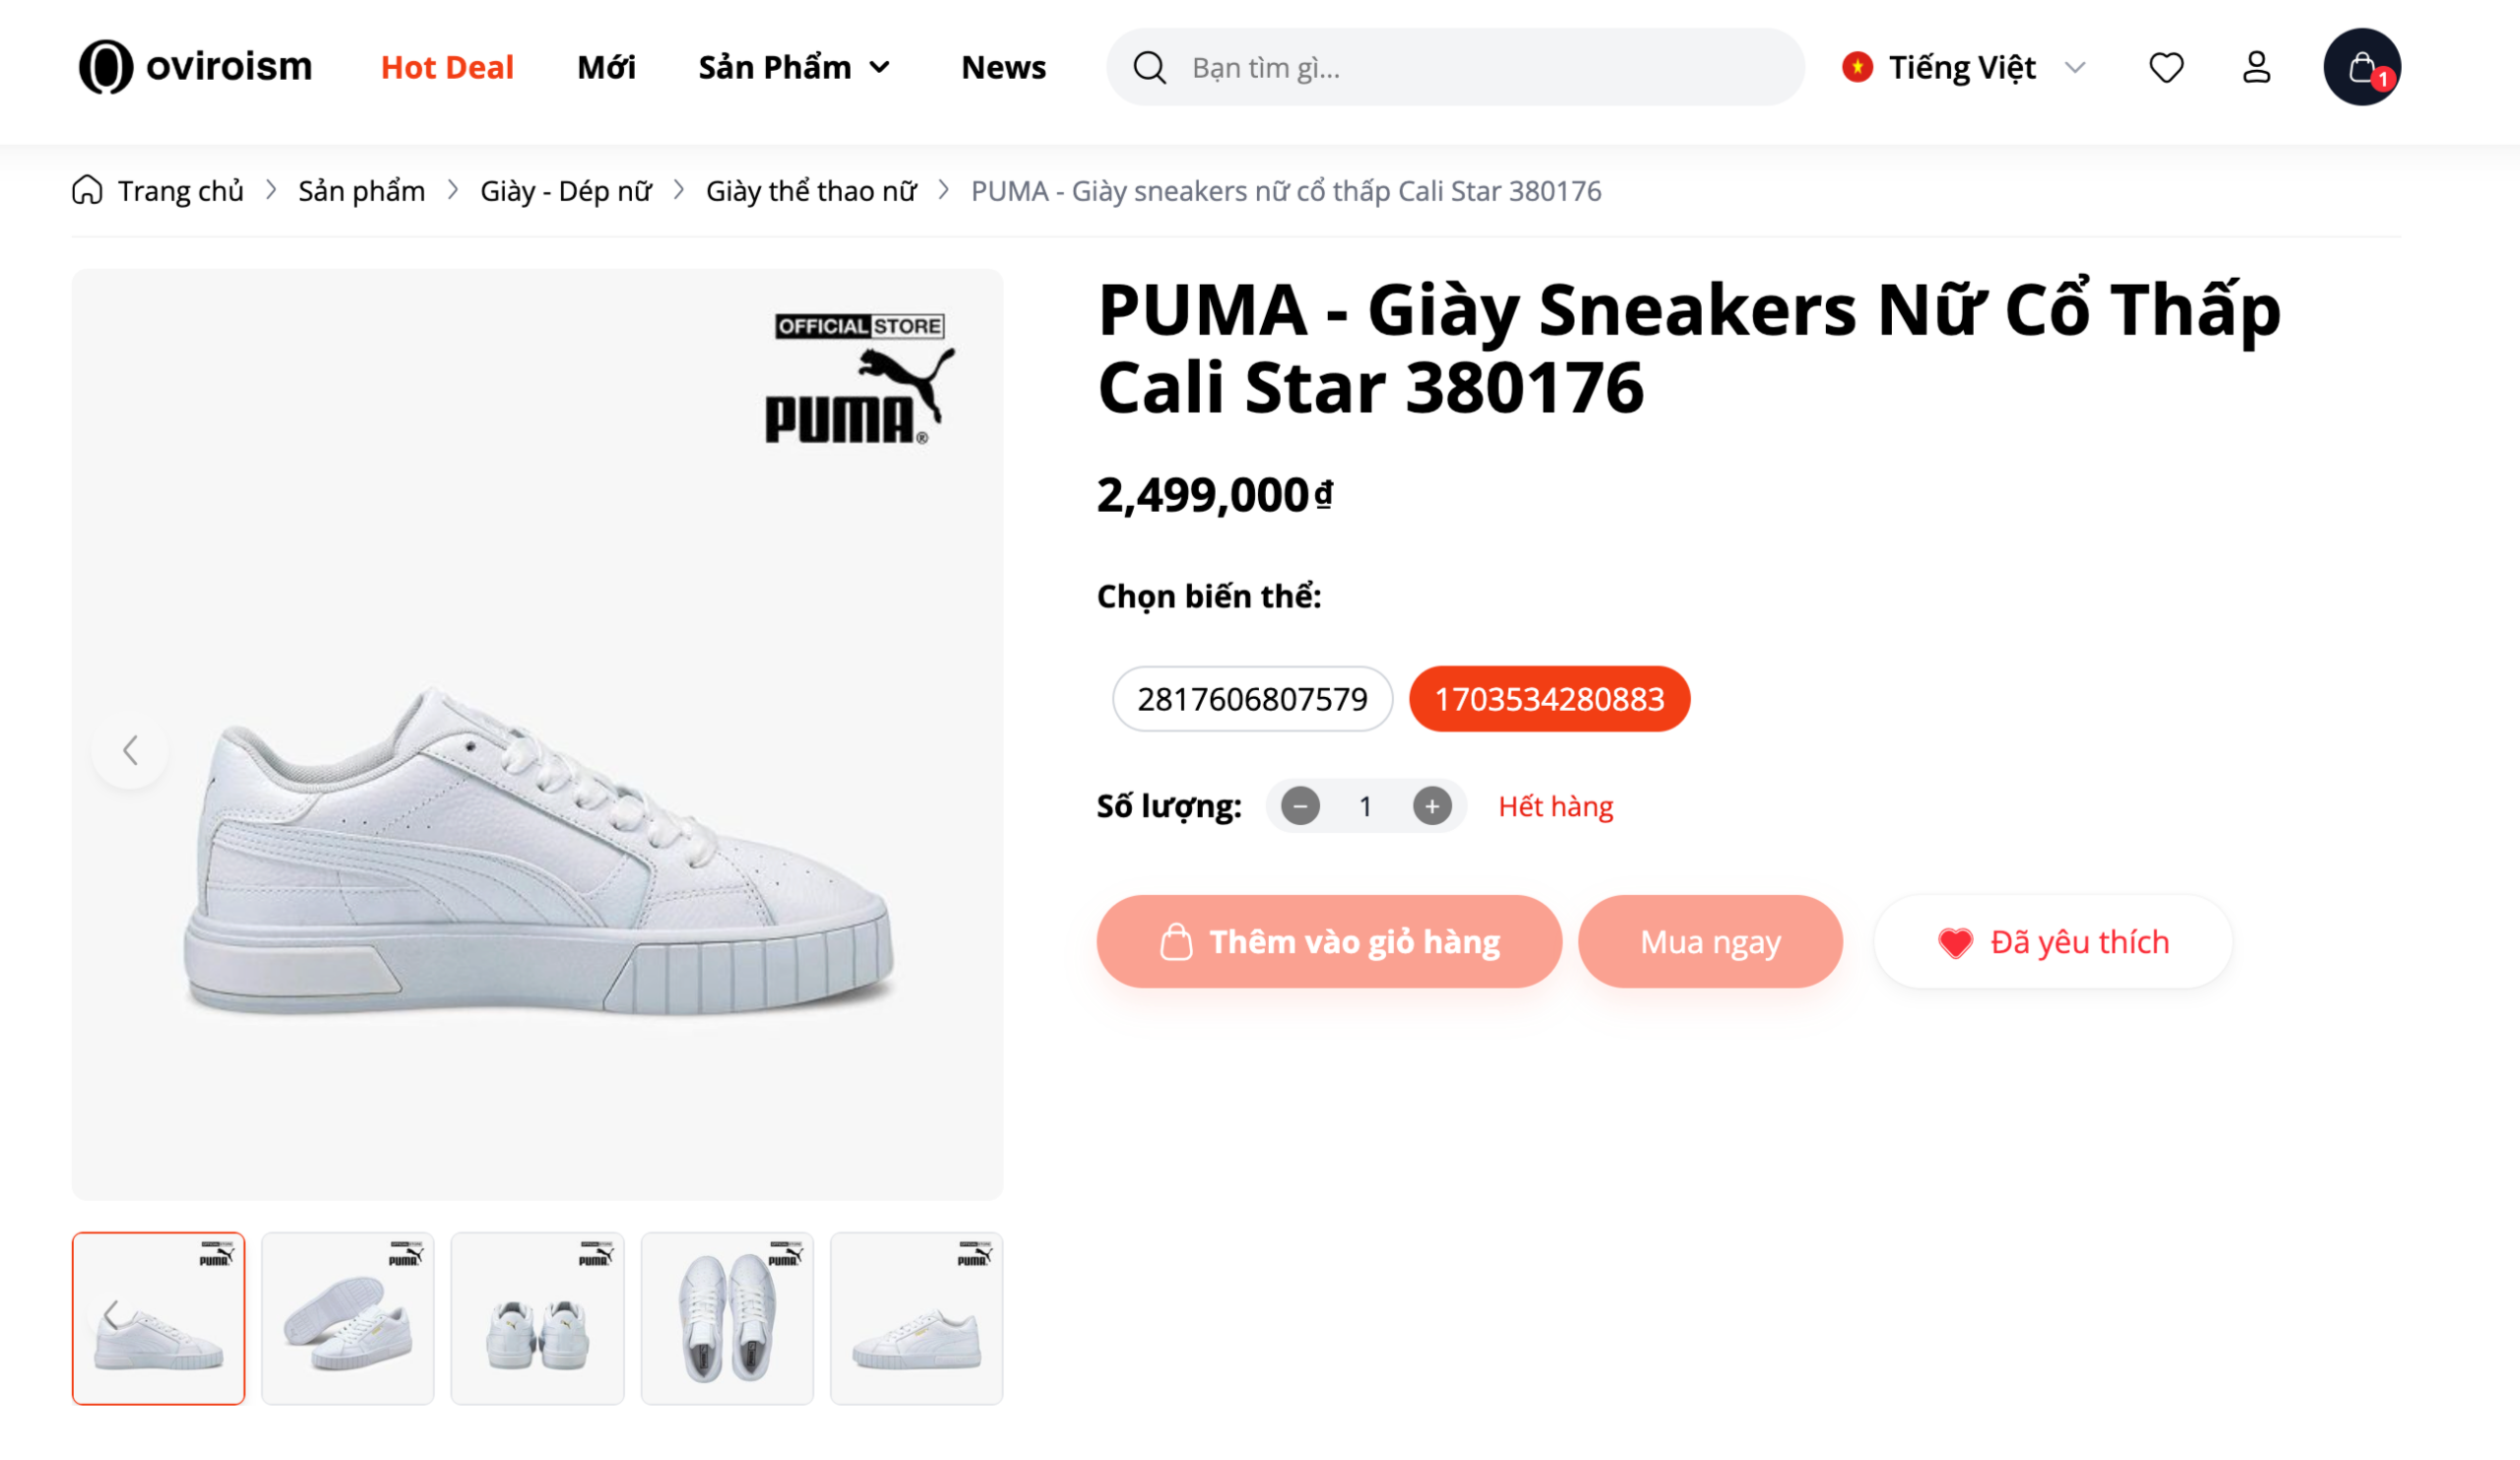Image resolution: width=2520 pixels, height=1460 pixels.
Task: Open the News menu item
Action: (1003, 67)
